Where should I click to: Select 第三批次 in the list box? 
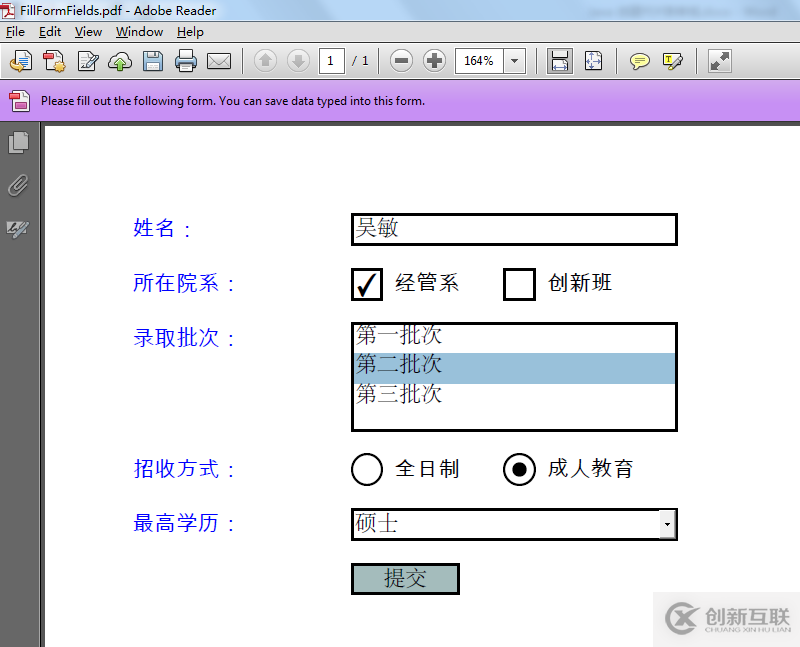pyautogui.click(x=514, y=395)
